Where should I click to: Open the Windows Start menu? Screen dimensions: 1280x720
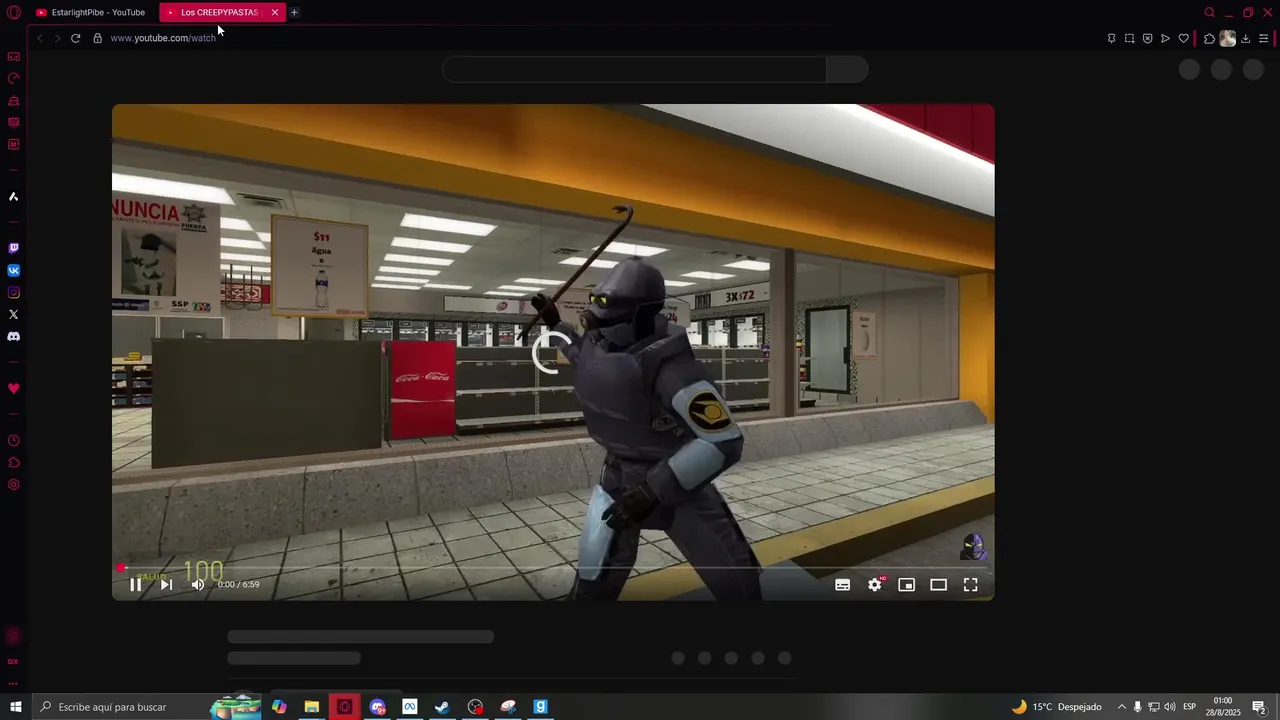coord(16,707)
